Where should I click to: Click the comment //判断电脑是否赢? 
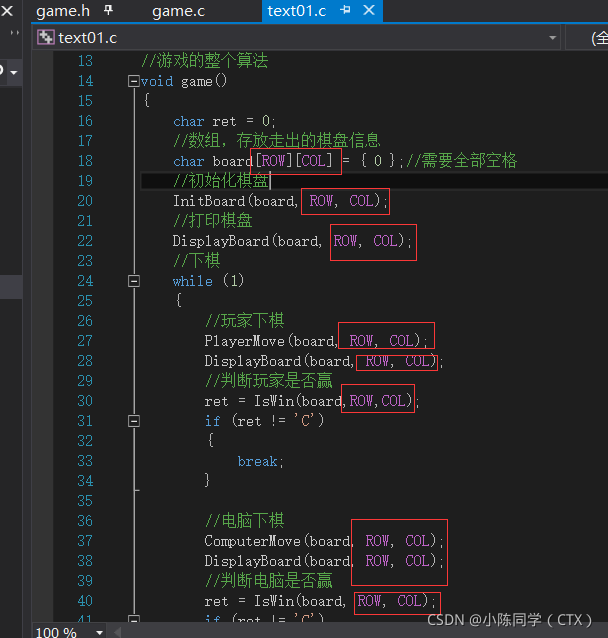coord(269,581)
